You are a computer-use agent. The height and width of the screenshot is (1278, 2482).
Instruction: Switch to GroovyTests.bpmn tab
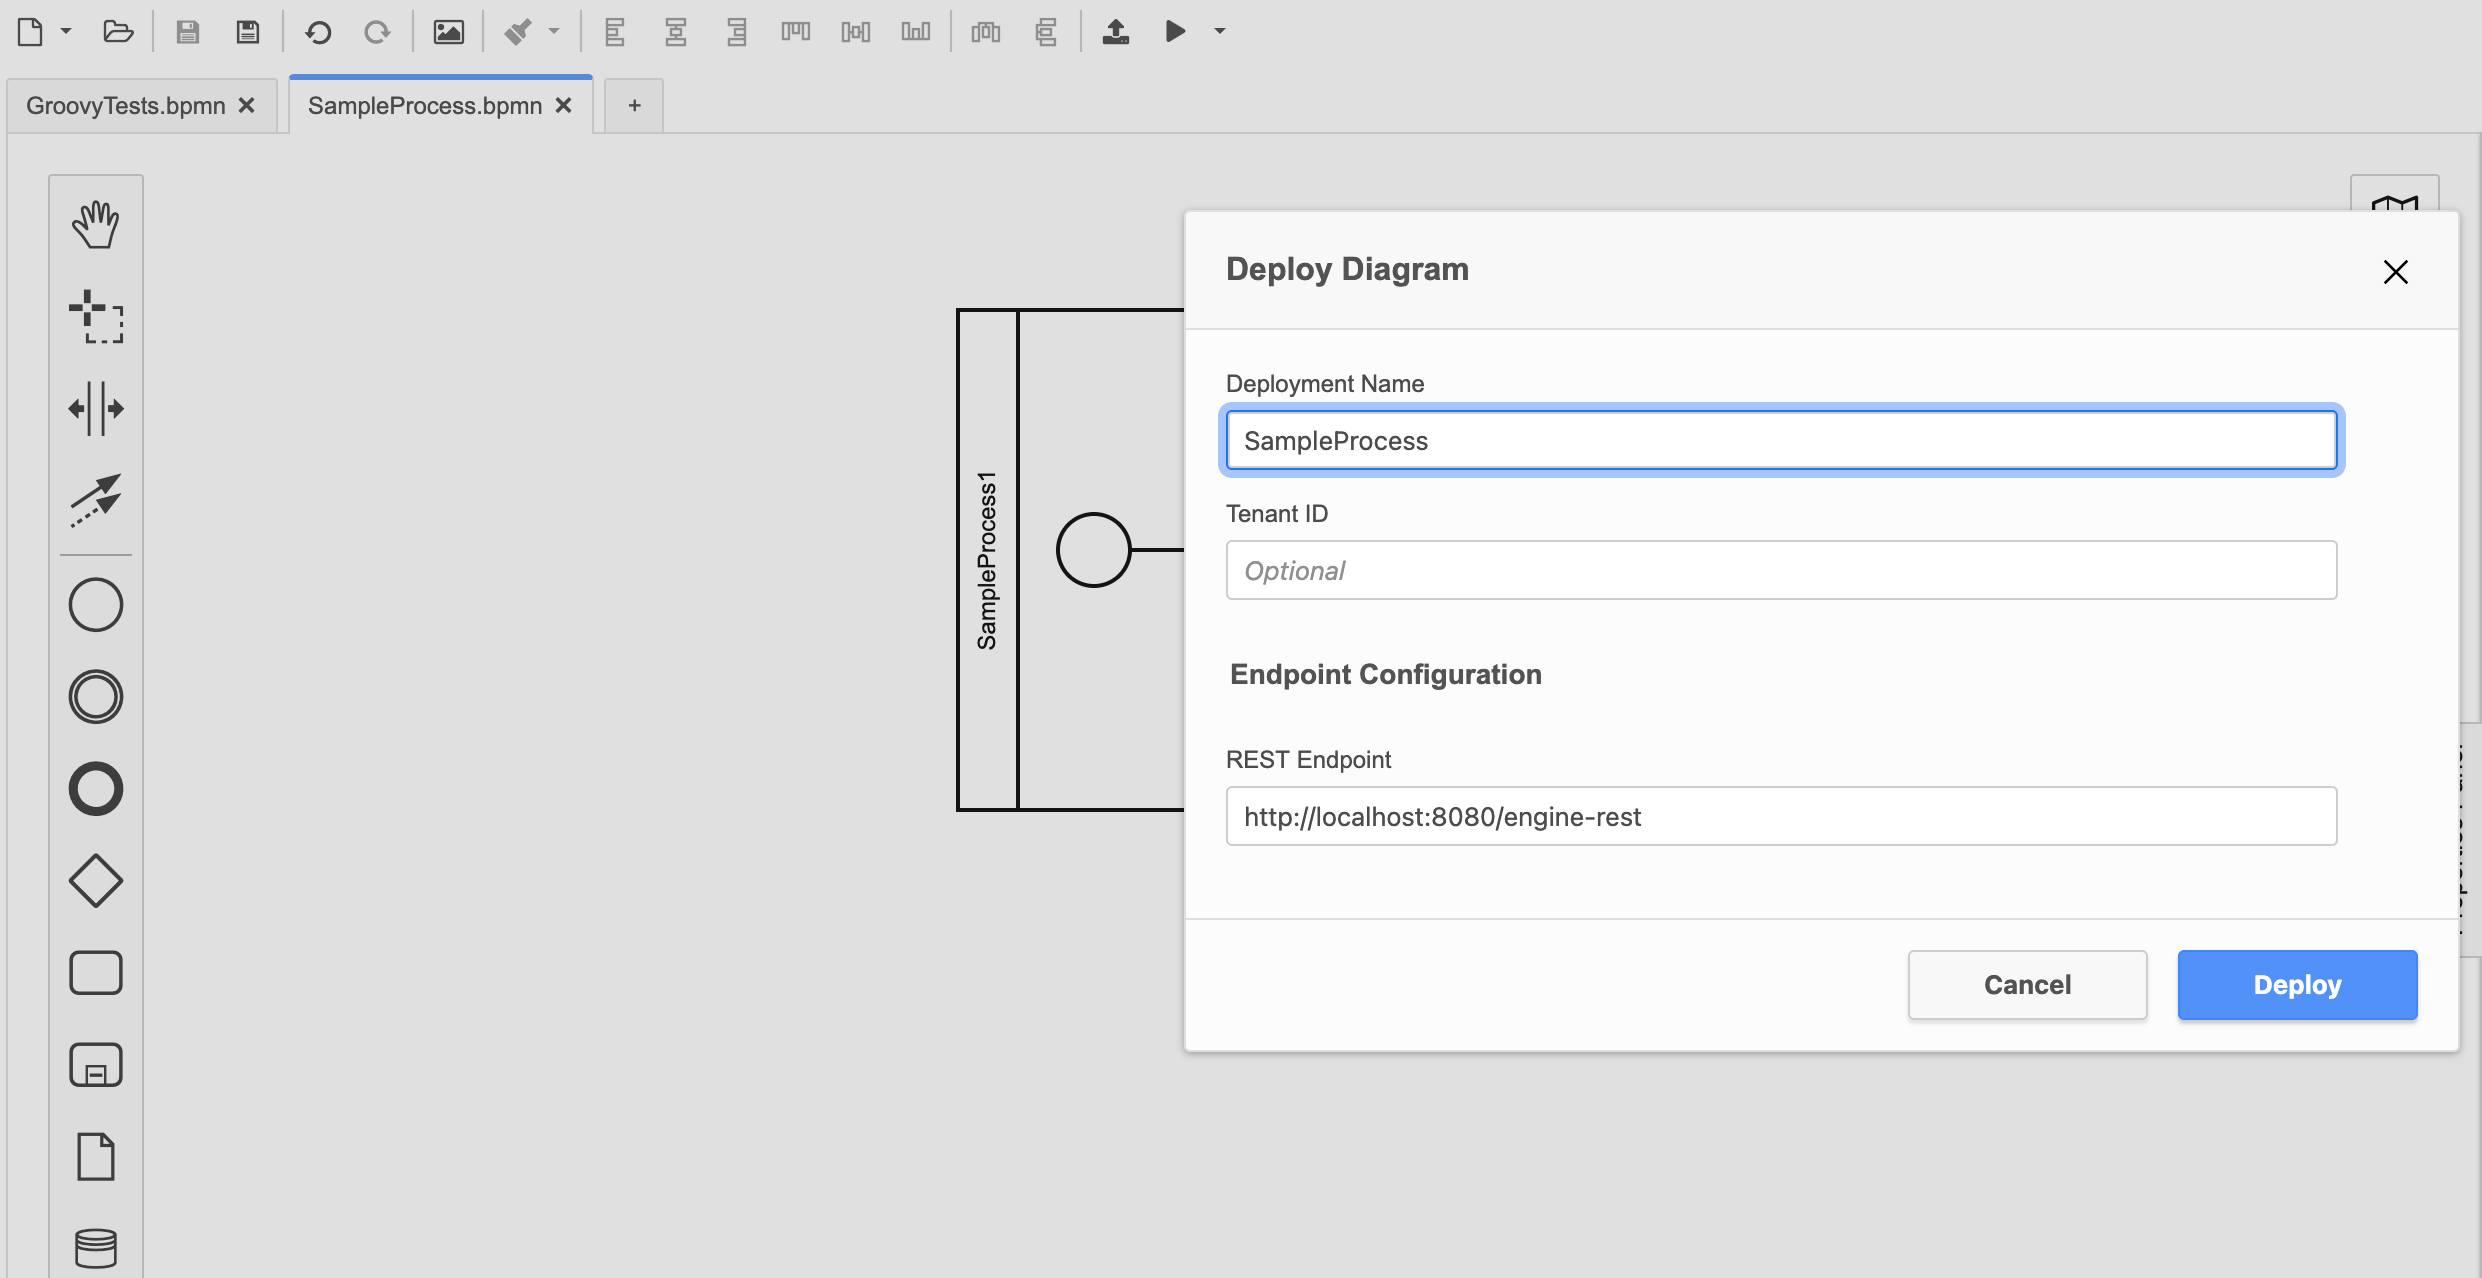(x=126, y=106)
